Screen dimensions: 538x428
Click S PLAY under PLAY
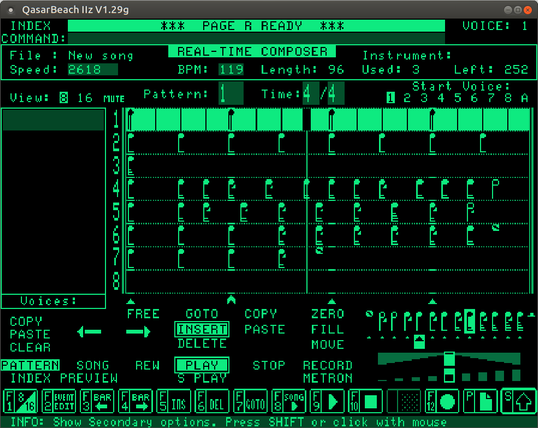point(202,378)
